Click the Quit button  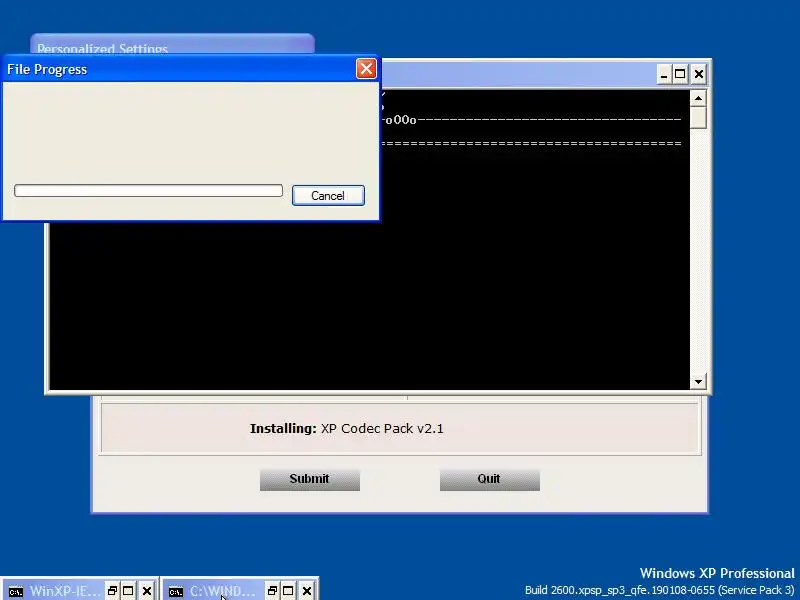[x=490, y=480]
